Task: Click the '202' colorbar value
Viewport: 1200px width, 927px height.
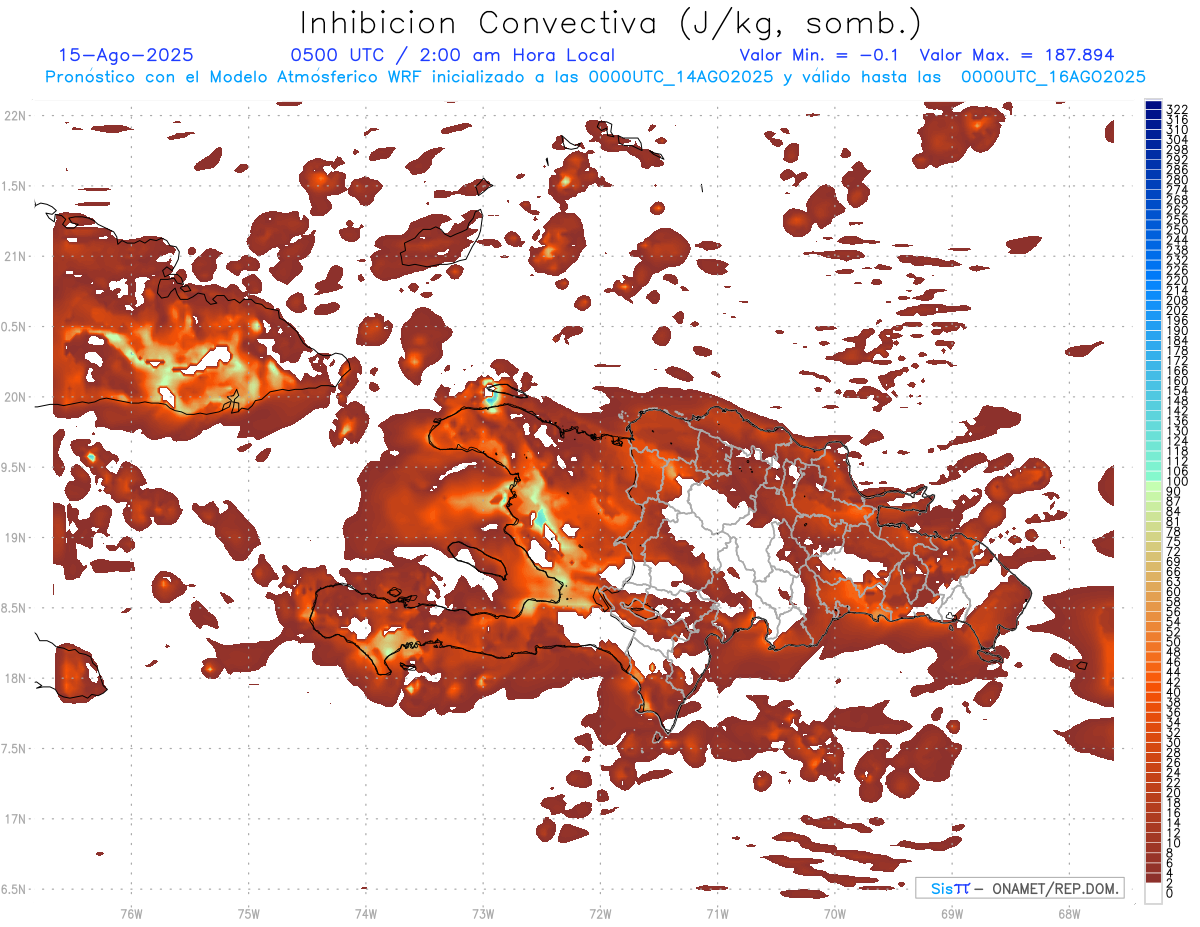Action: [x=1177, y=310]
